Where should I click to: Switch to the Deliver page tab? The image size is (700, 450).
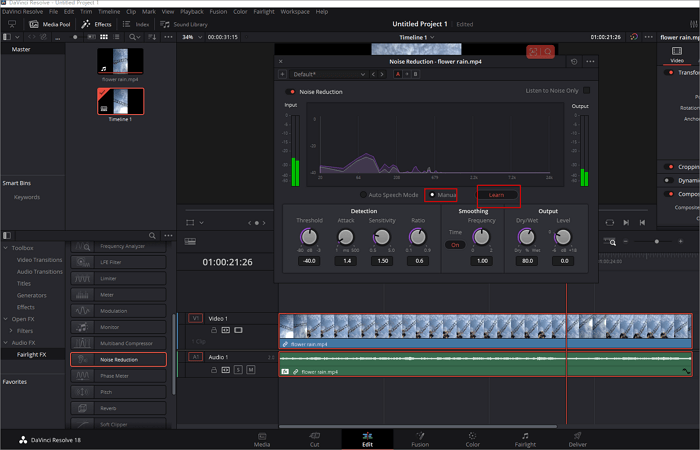578,439
